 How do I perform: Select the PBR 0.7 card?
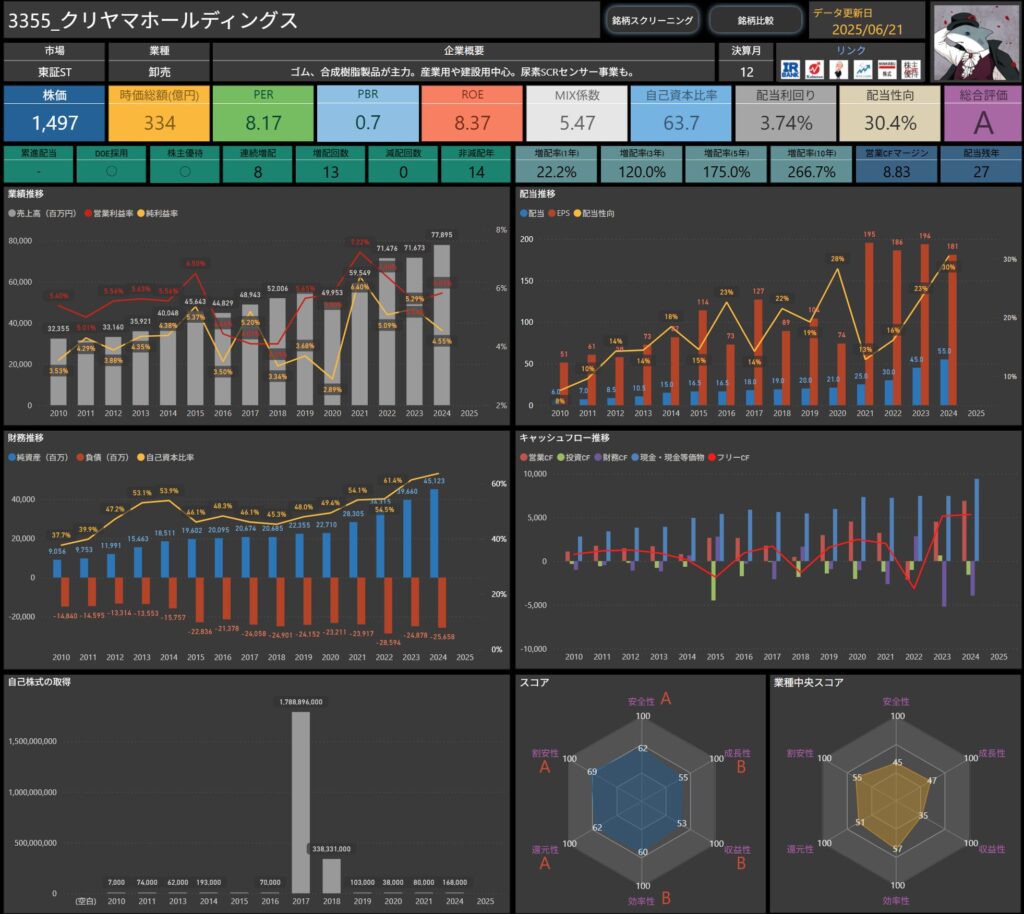[x=368, y=113]
